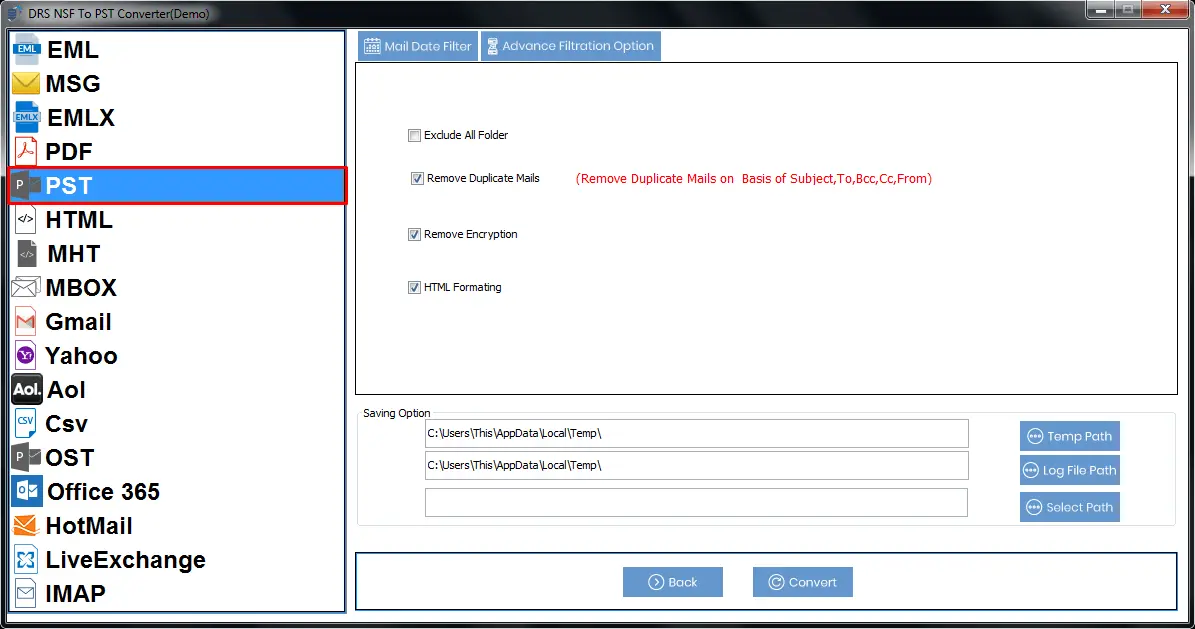Select the LiveExchange label
Viewport: 1195px width, 629px height.
pyautogui.click(x=126, y=560)
